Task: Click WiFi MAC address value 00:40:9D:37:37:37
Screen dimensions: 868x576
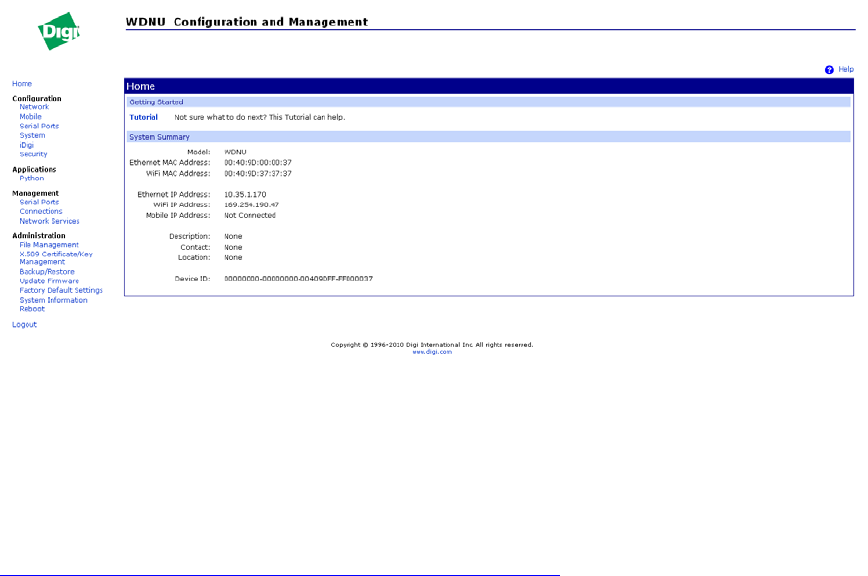Action: click(258, 174)
